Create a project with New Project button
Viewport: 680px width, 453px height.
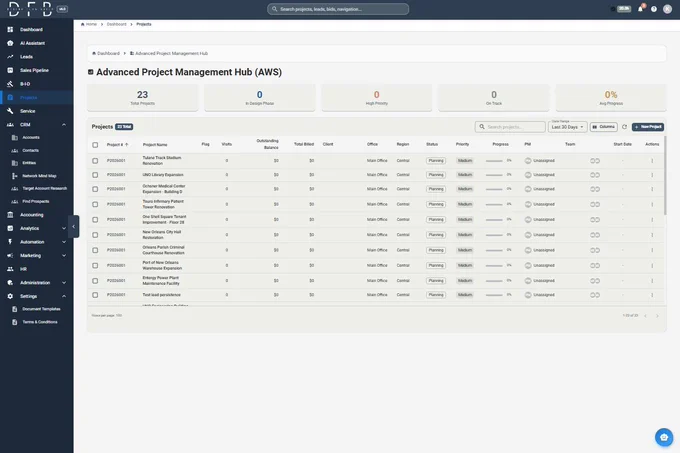[x=648, y=127]
